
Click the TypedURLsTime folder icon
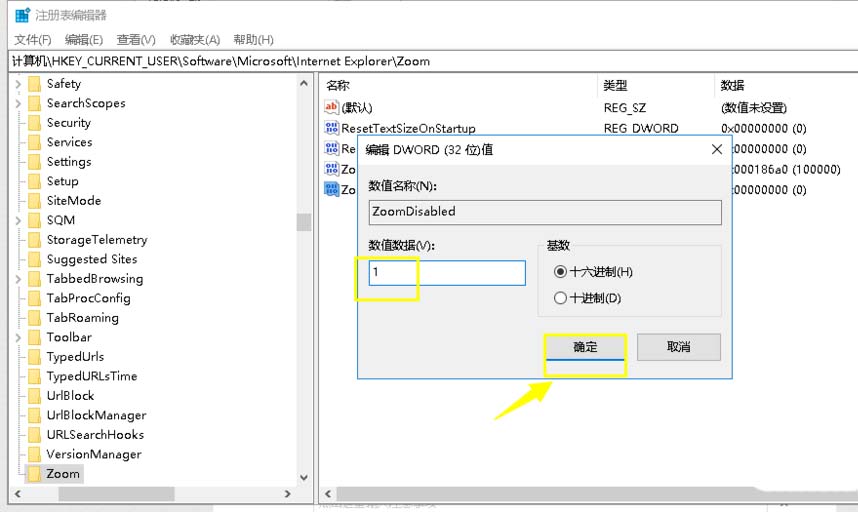(34, 376)
